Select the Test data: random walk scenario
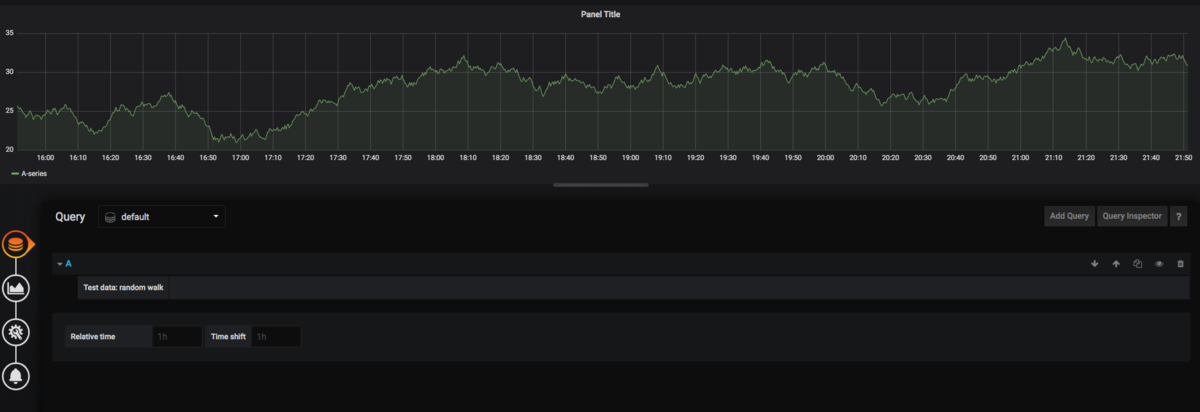This screenshot has height=412, width=1200. [x=124, y=287]
